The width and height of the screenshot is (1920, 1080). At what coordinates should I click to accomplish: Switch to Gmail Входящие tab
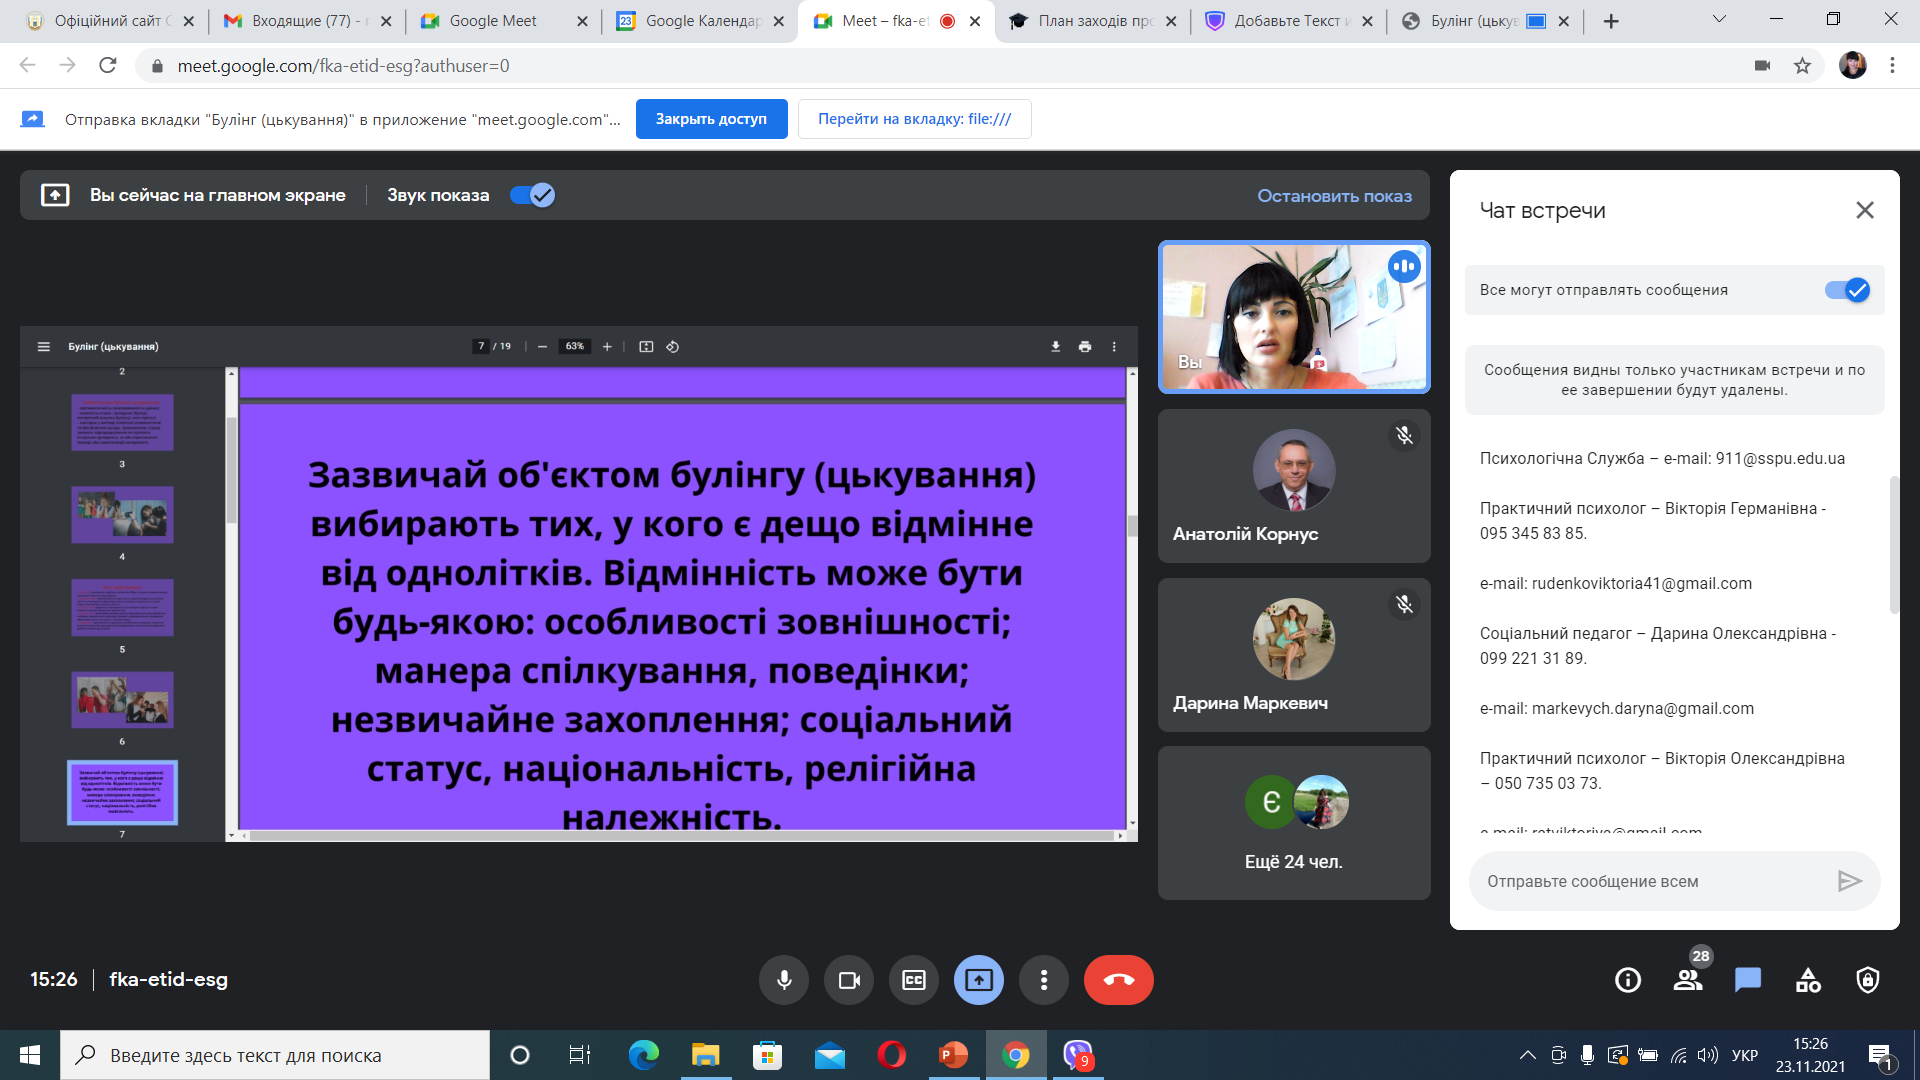click(x=307, y=21)
